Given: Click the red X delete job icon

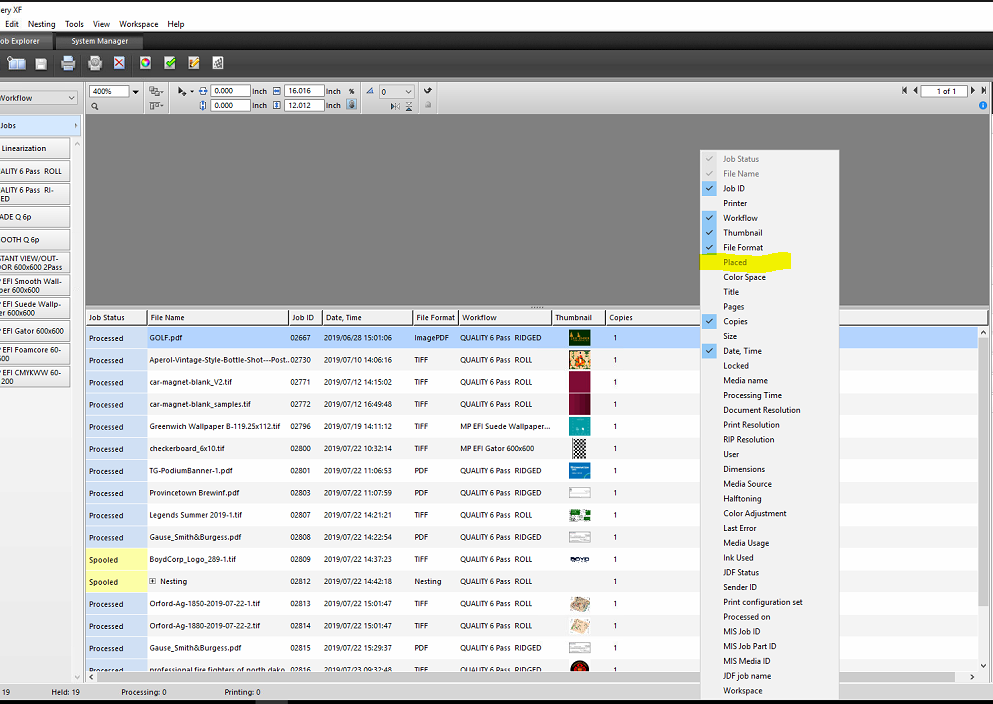Looking at the screenshot, I should click(119, 64).
